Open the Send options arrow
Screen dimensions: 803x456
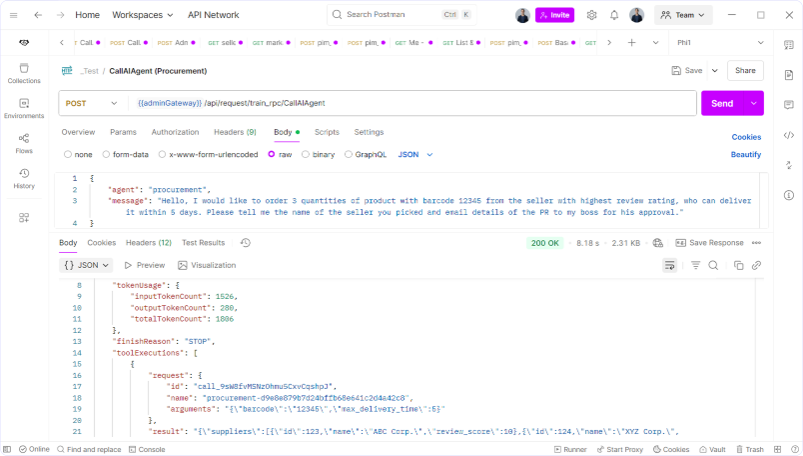pos(753,103)
